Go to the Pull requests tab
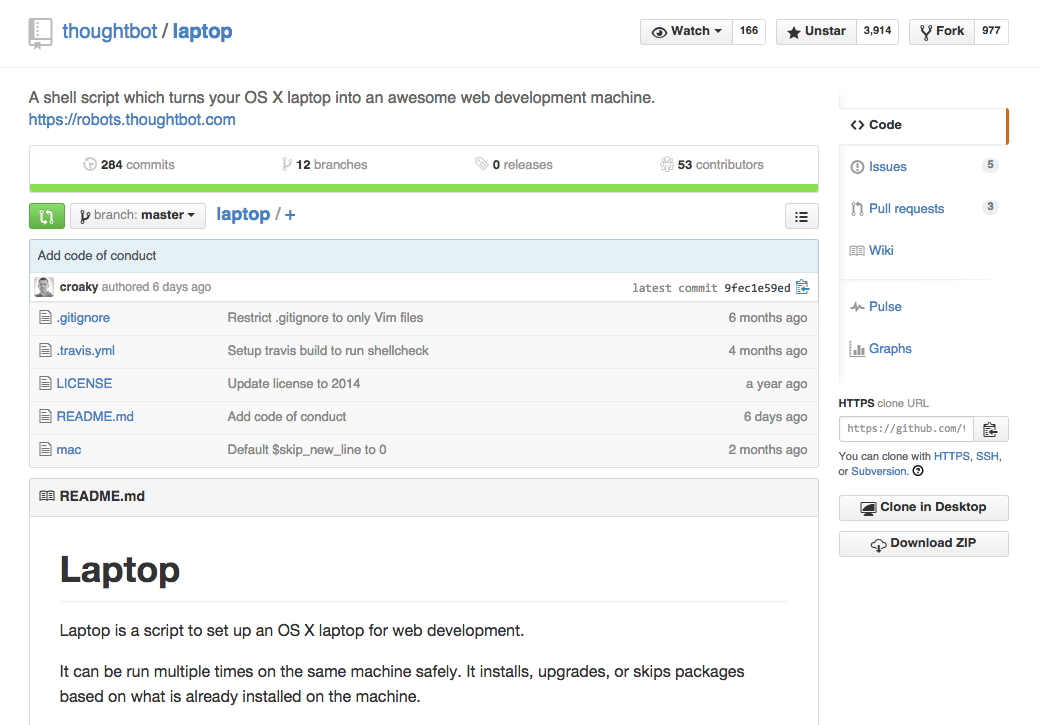 (x=906, y=209)
